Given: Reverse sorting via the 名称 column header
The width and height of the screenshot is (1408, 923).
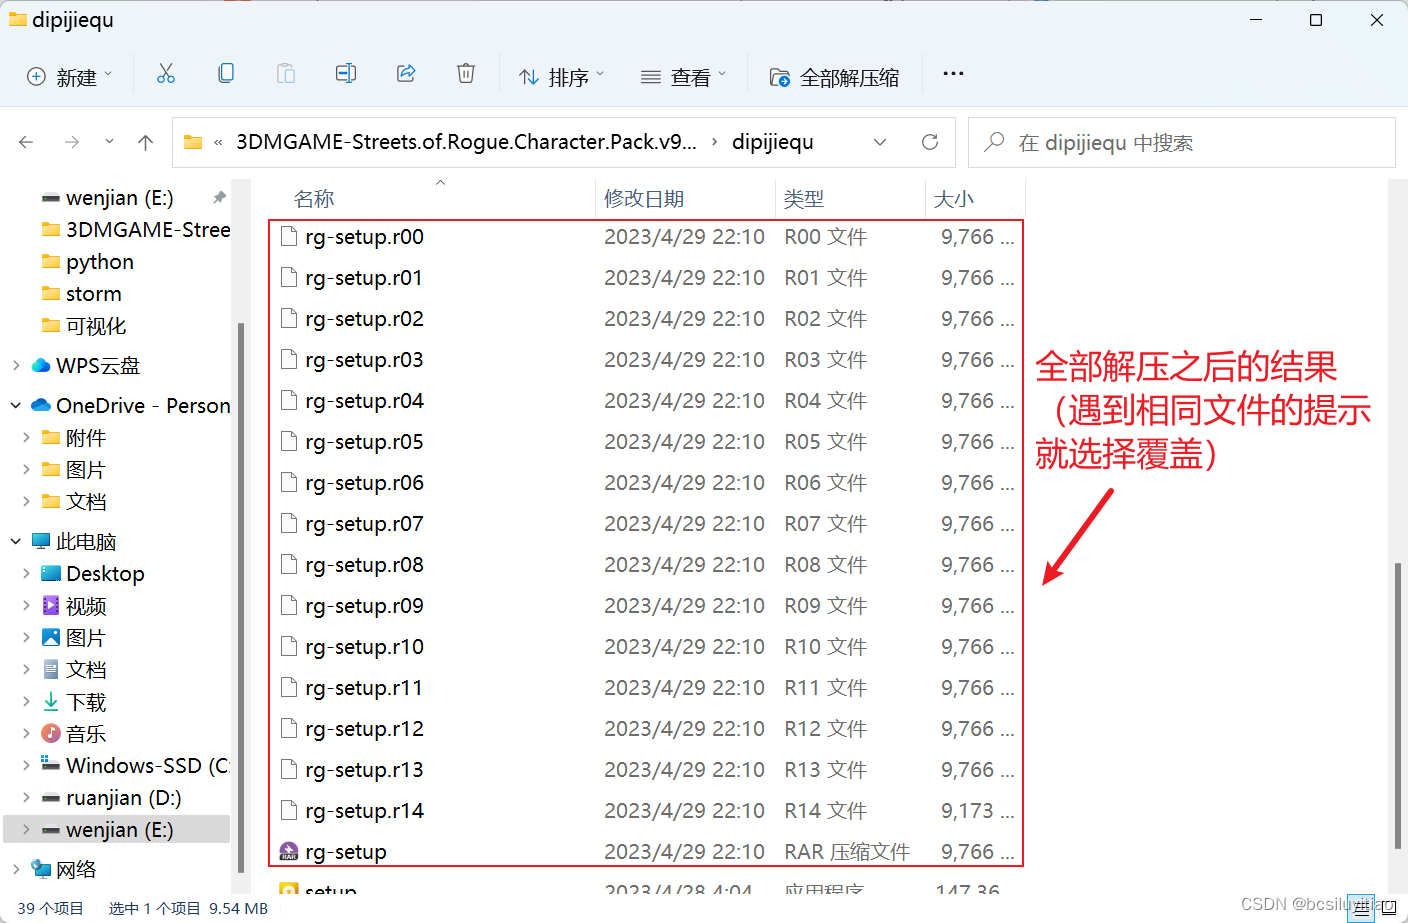Looking at the screenshot, I should (x=314, y=198).
